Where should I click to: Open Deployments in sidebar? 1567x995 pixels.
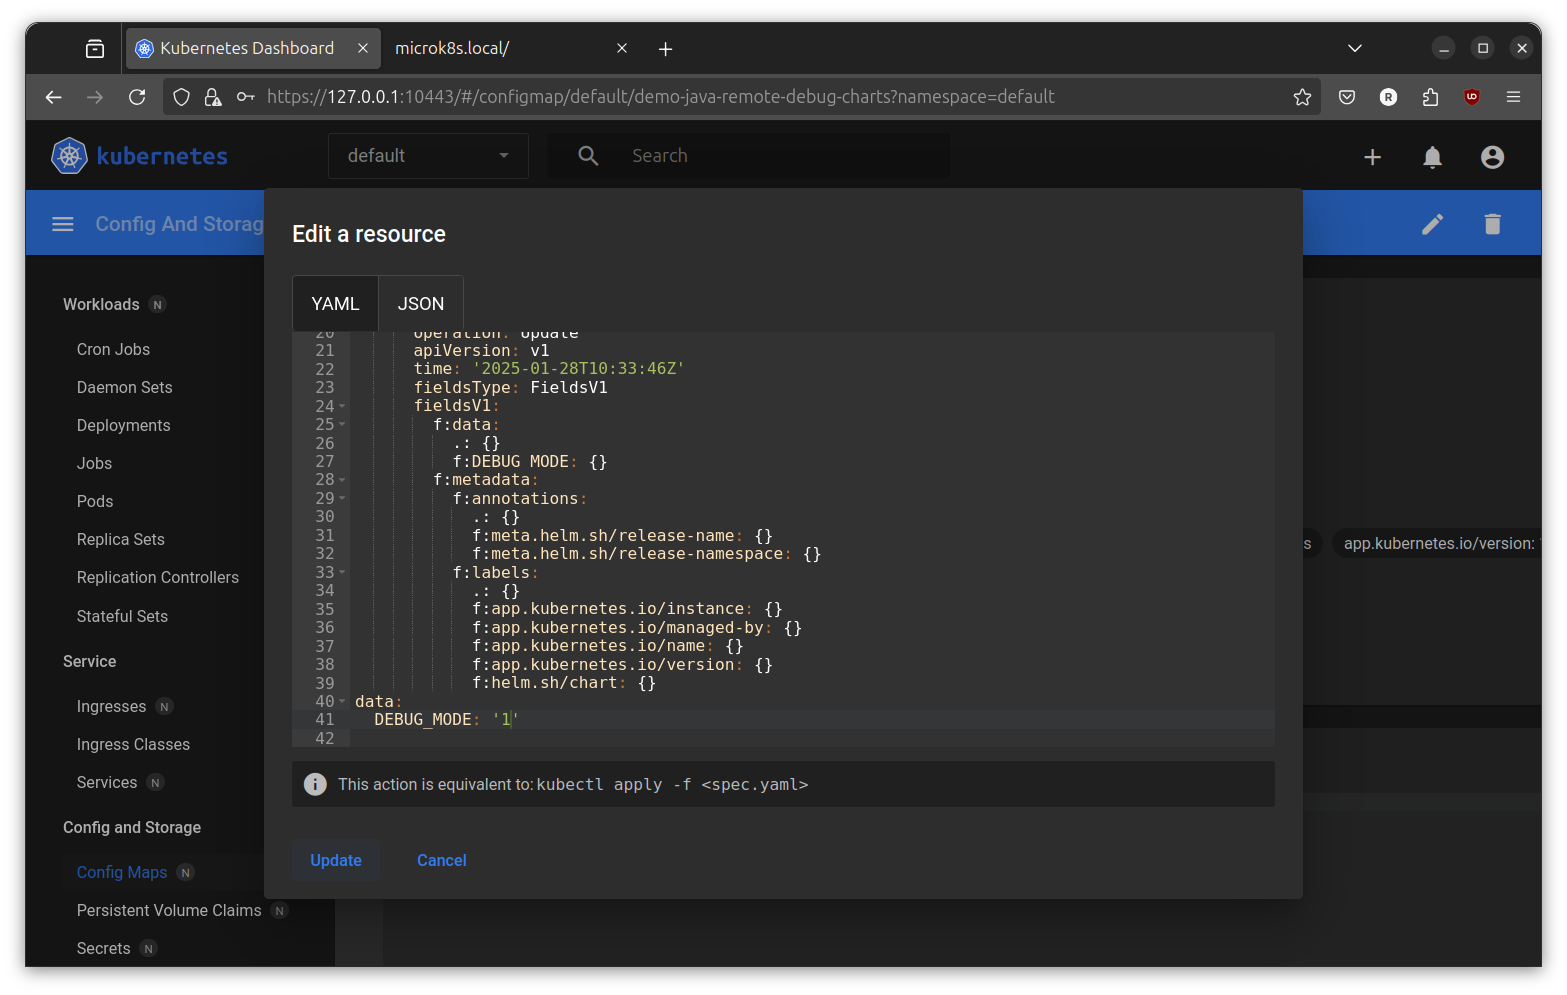pyautogui.click(x=124, y=425)
